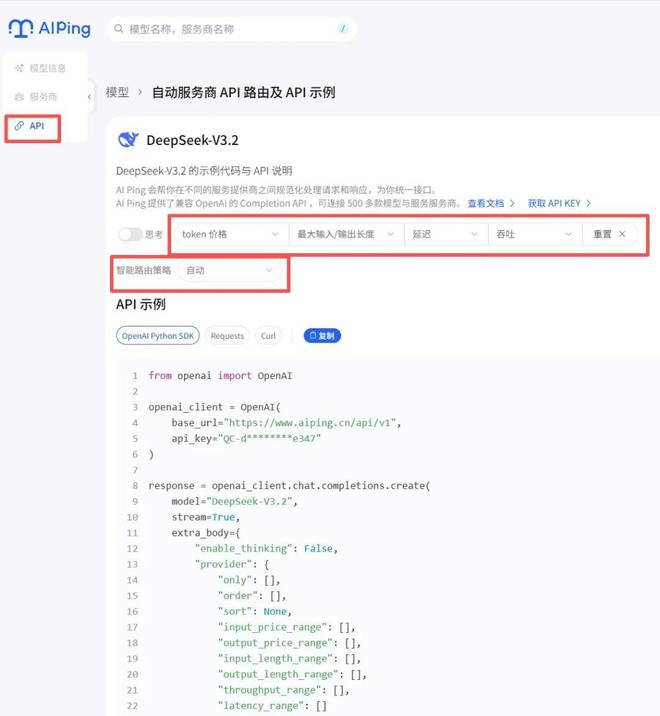Viewport: 660px width, 716px height.
Task: Click the X icon next to 重置
Action: coord(622,234)
